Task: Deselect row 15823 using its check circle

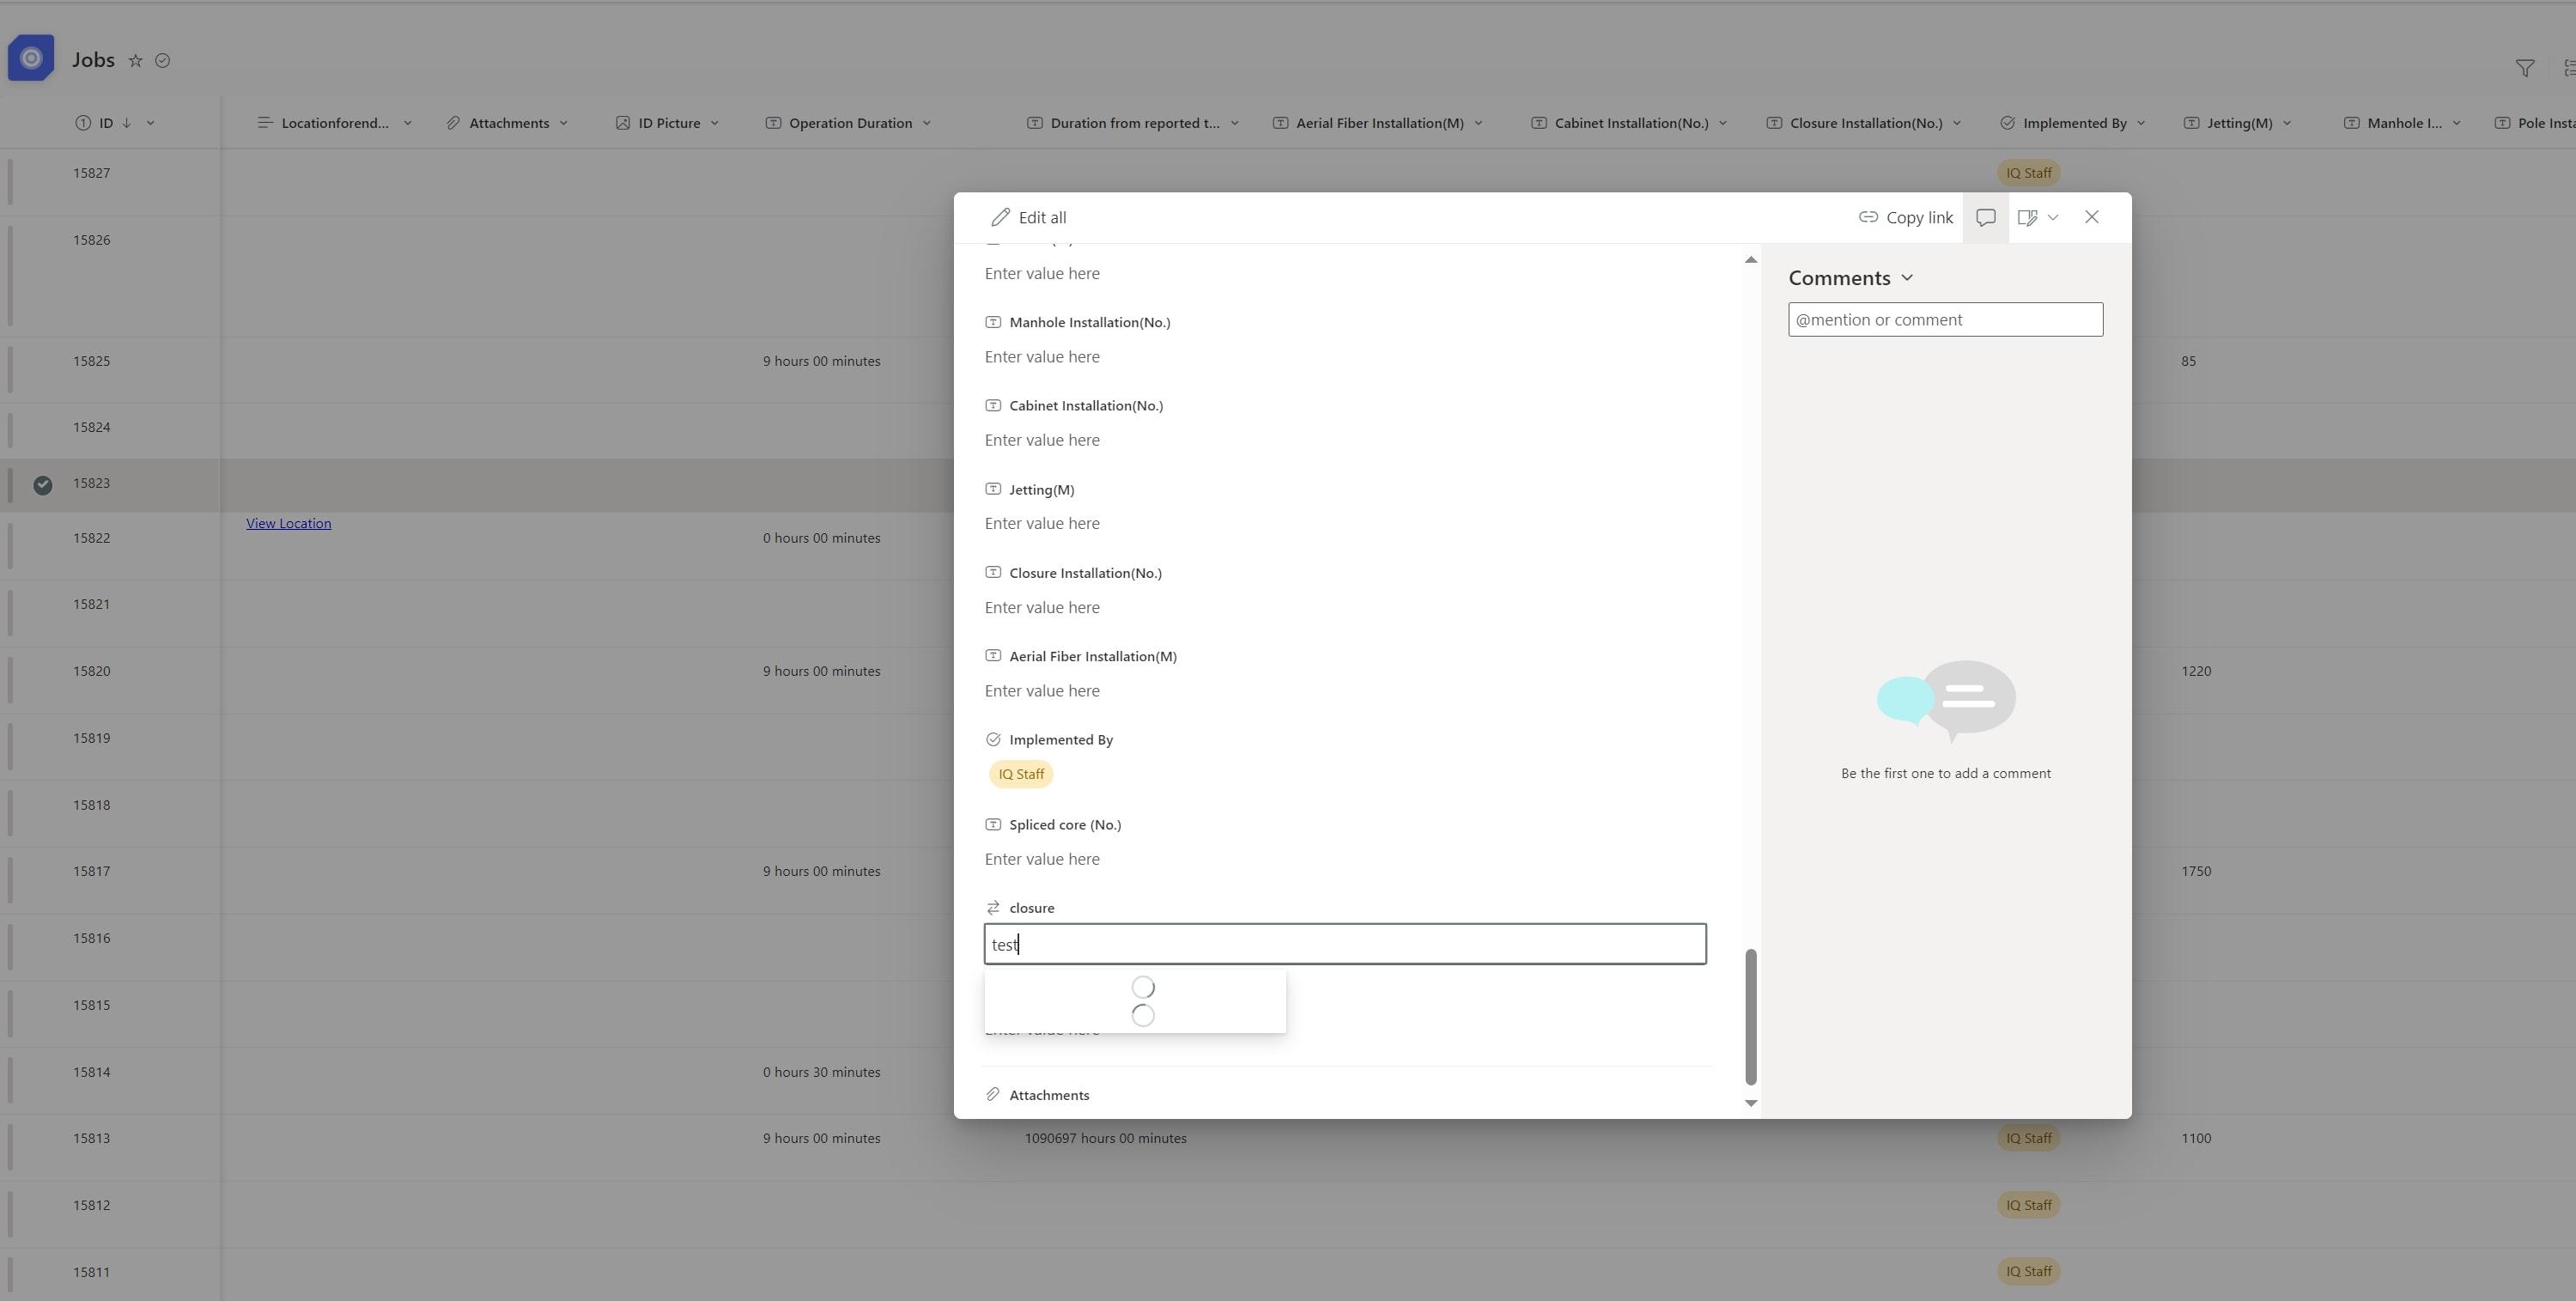Action: [42, 485]
